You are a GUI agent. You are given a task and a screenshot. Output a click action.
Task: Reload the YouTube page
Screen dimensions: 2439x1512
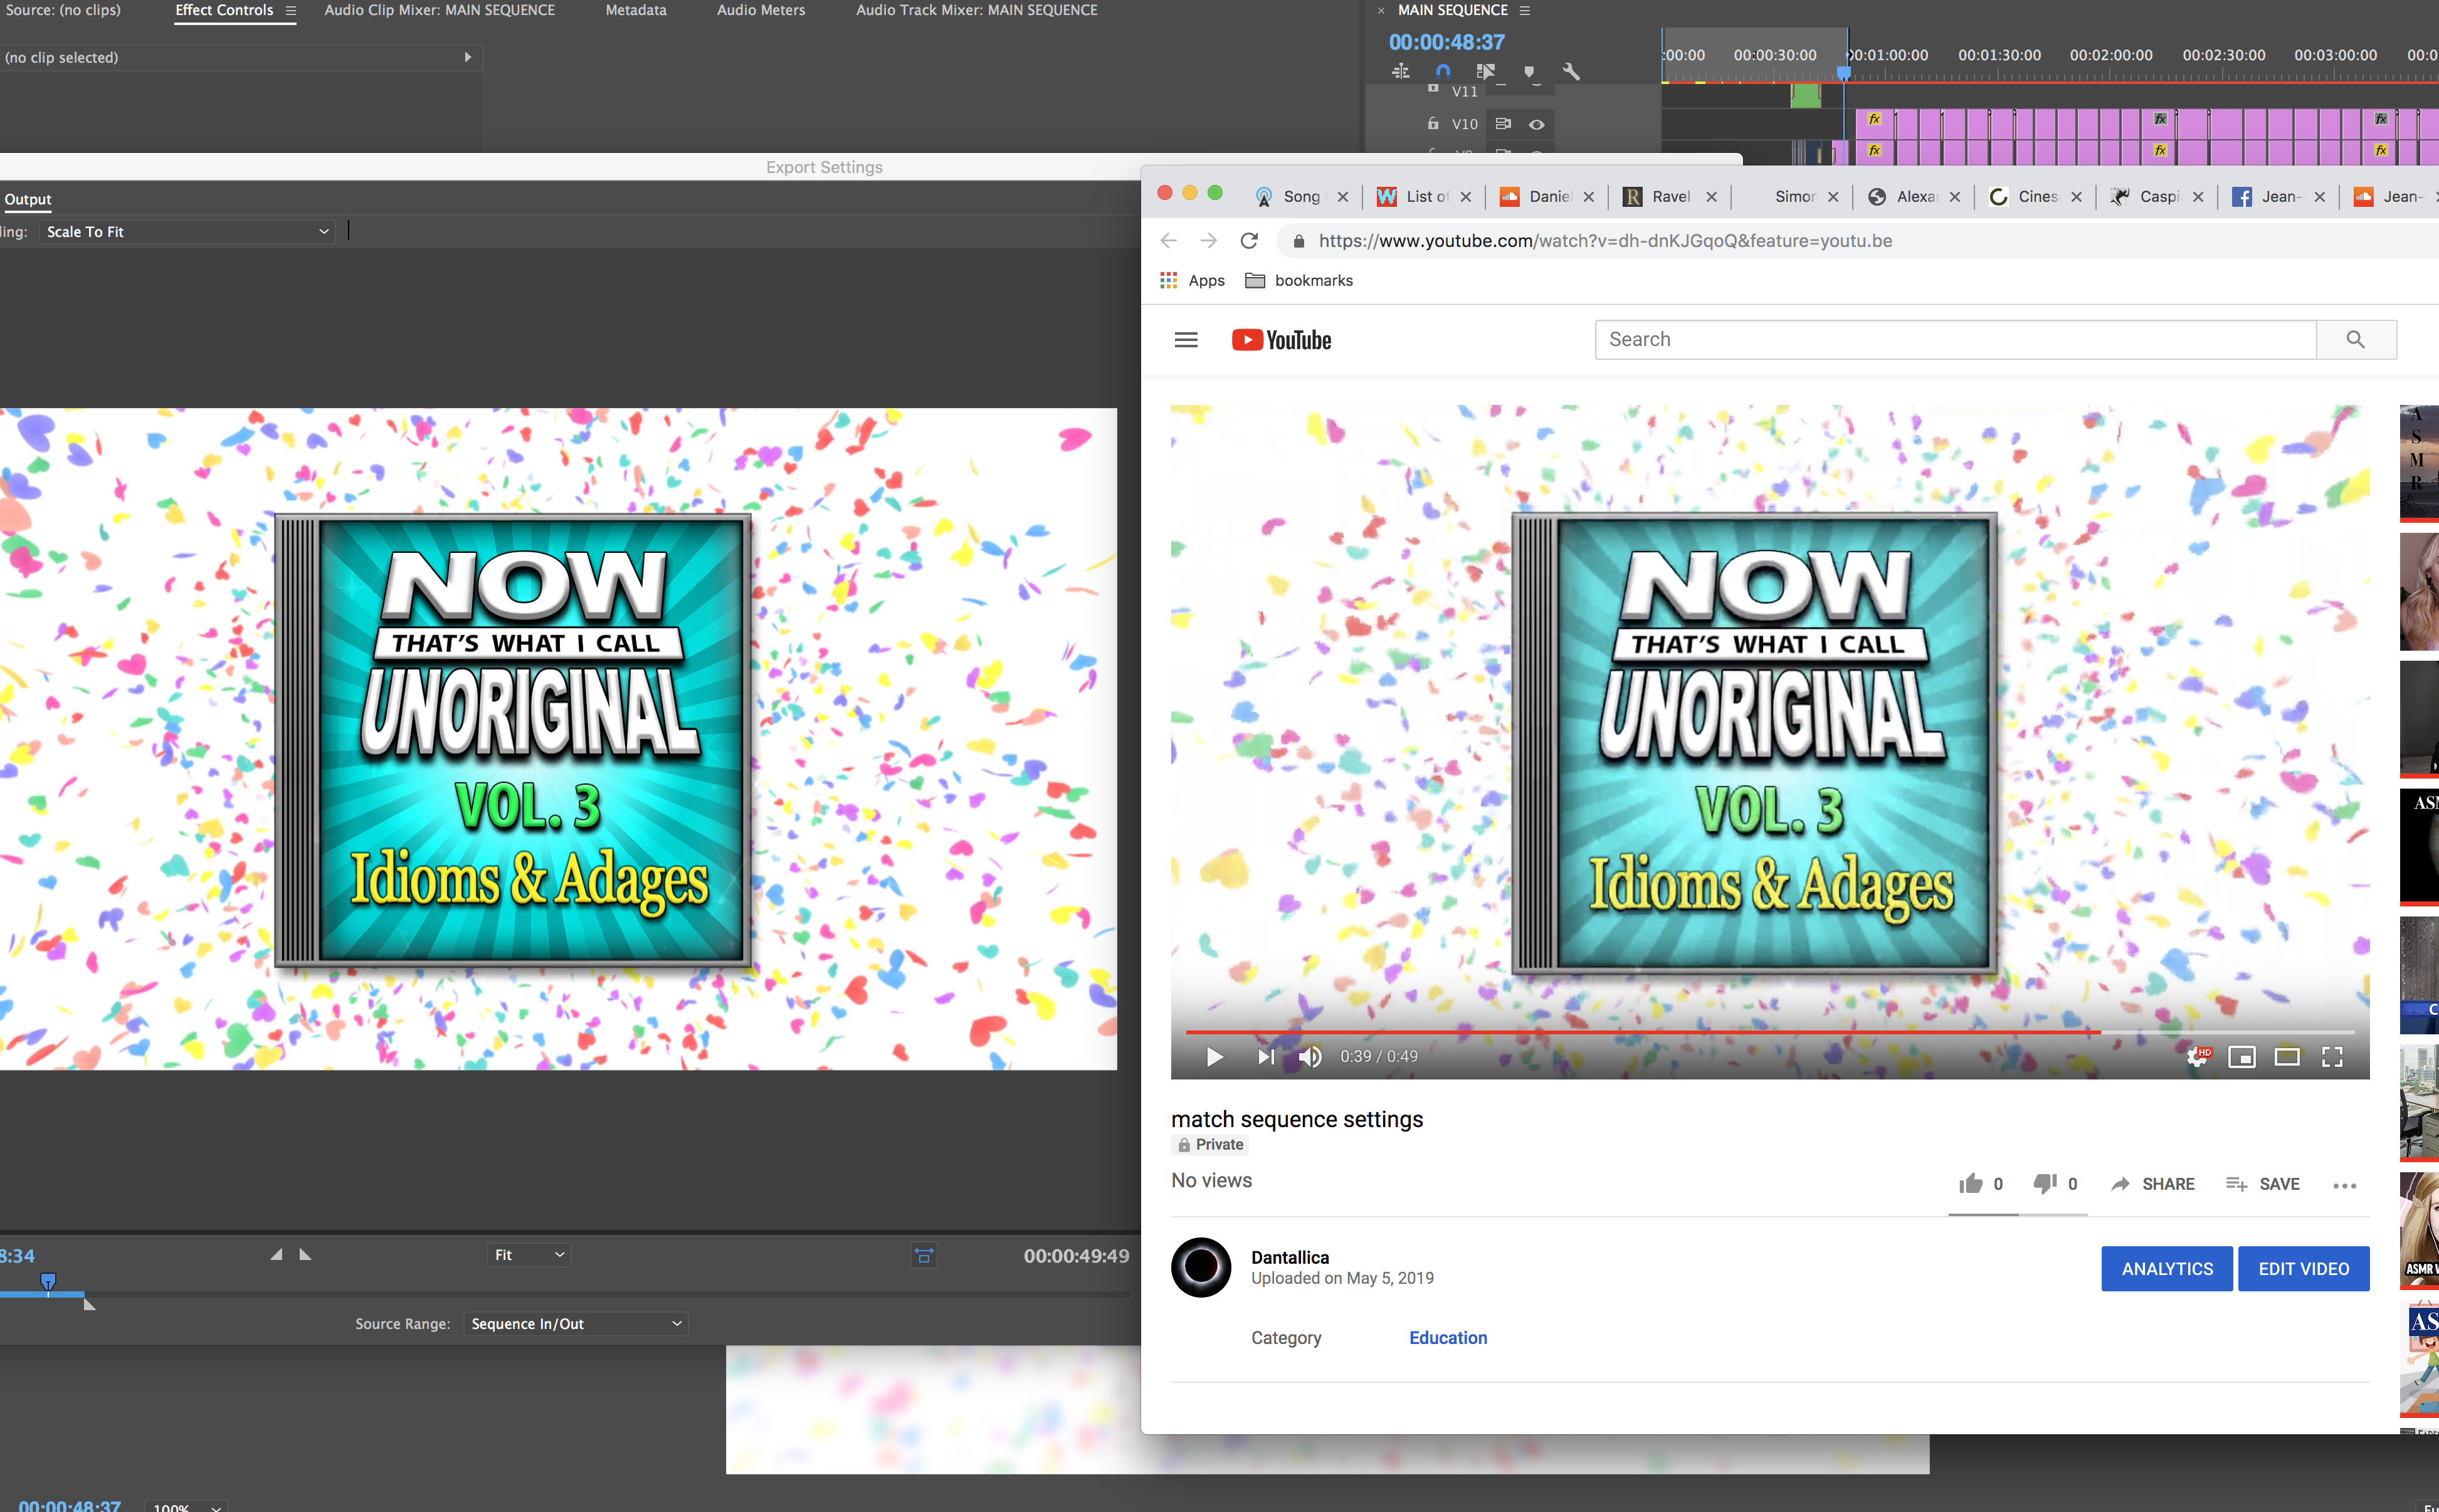[x=1249, y=241]
